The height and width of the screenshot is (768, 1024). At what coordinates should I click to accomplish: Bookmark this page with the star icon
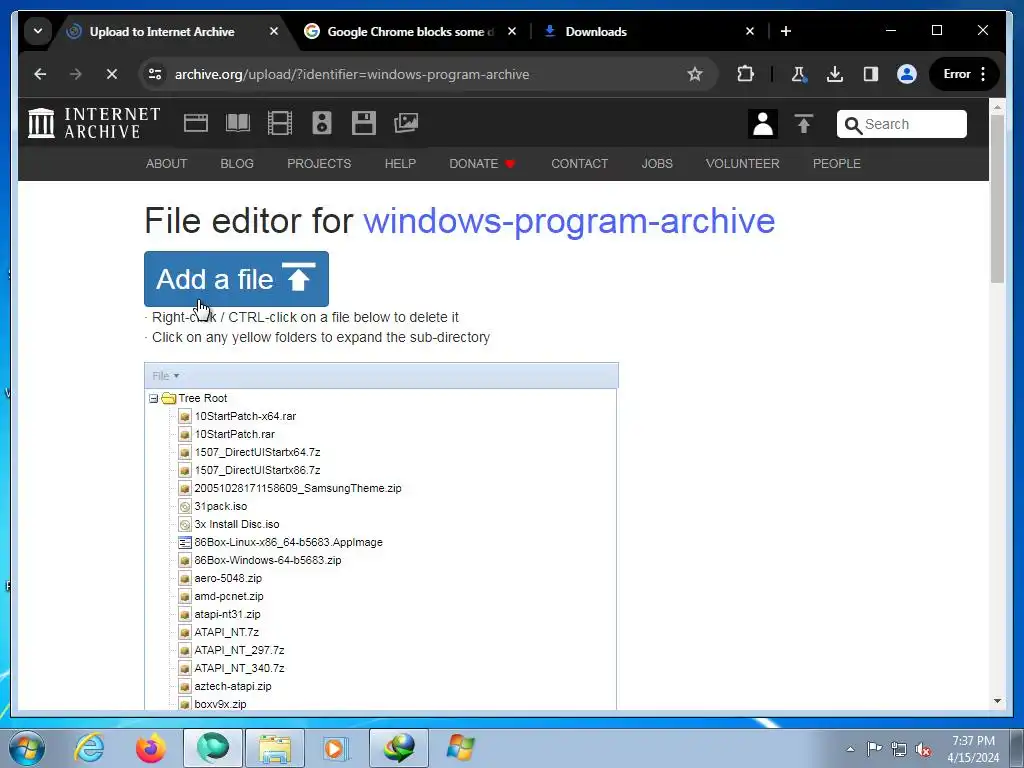(695, 74)
